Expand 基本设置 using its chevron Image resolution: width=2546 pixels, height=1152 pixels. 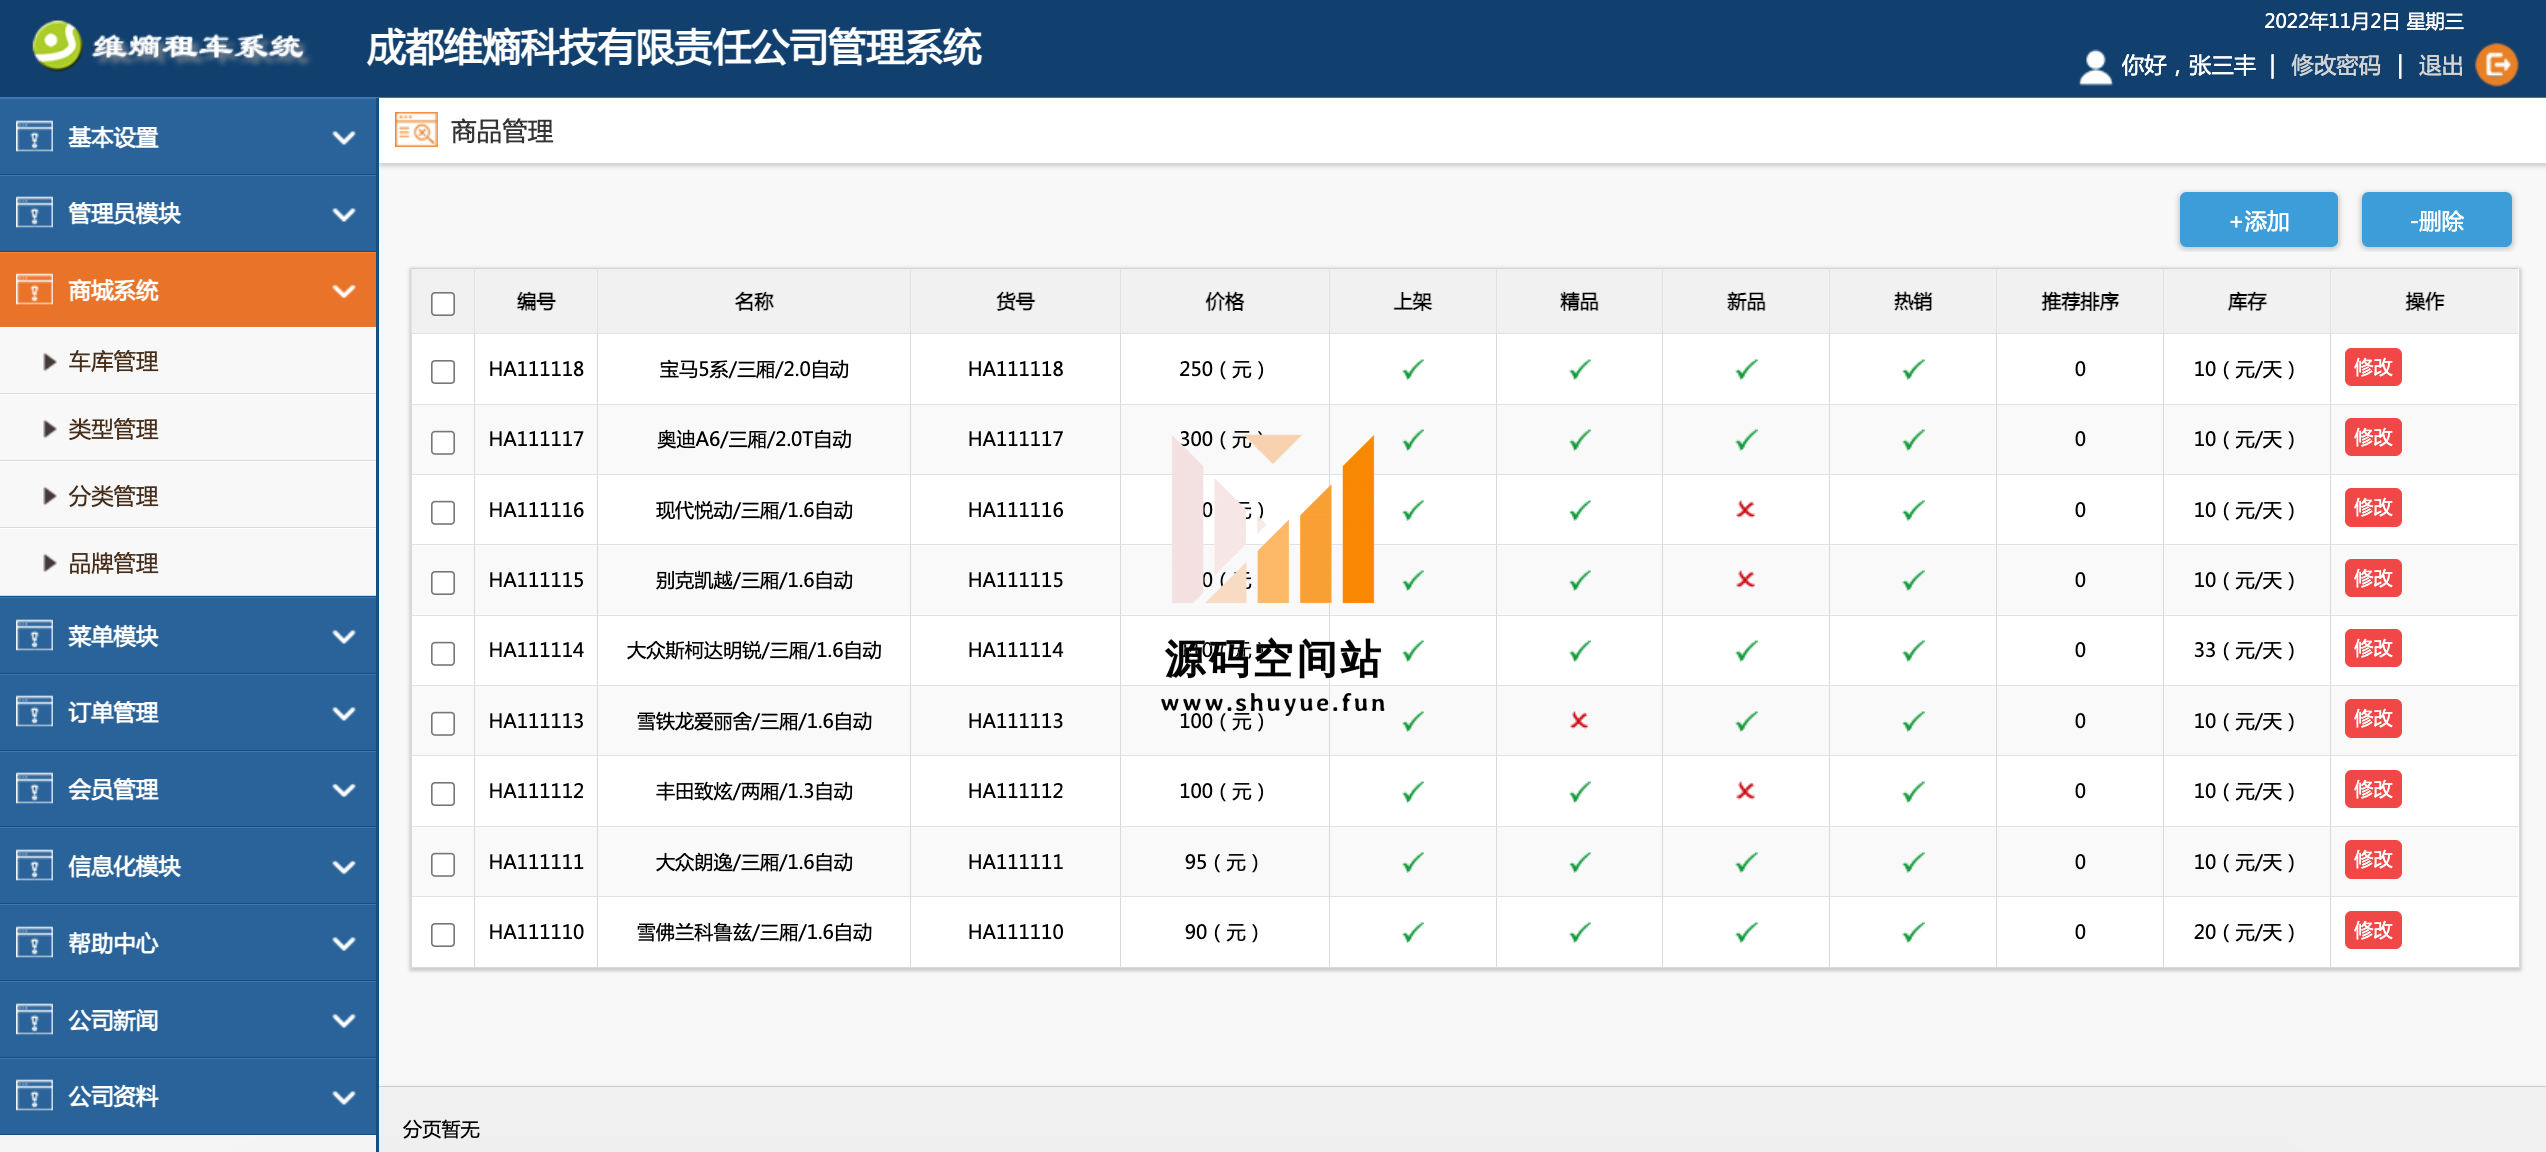click(344, 137)
